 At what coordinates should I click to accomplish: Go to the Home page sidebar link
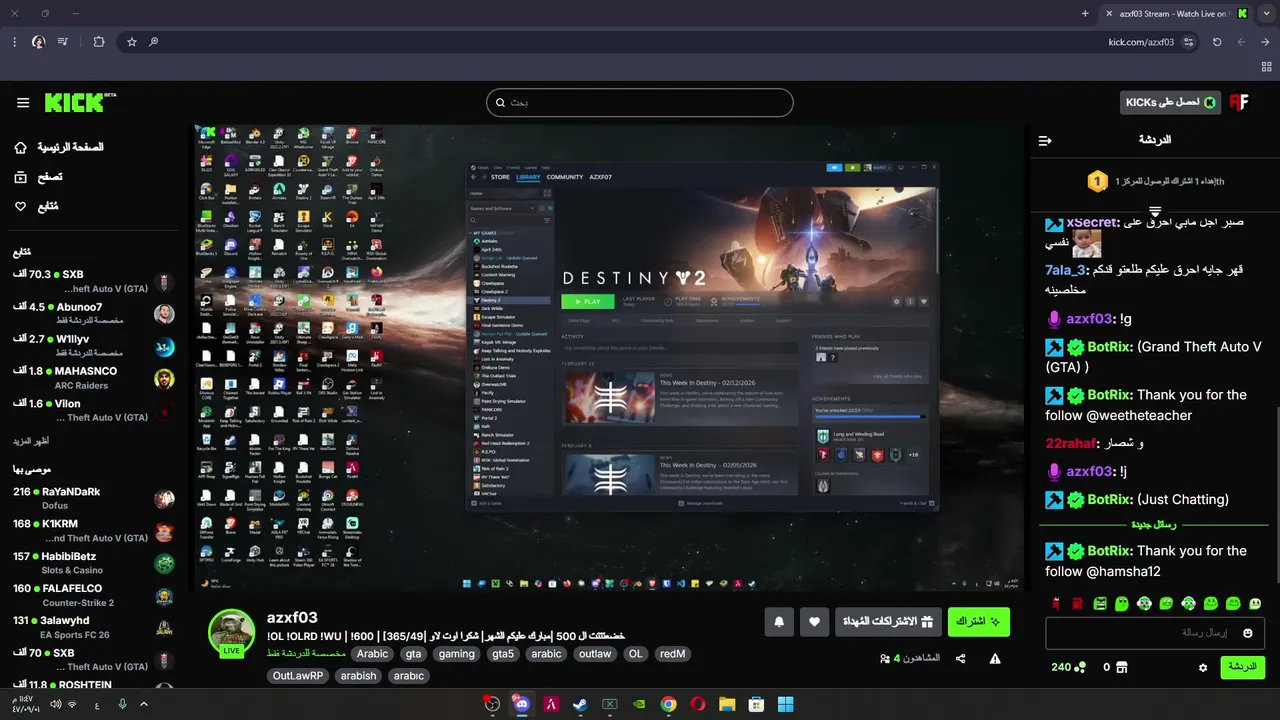(x=59, y=147)
